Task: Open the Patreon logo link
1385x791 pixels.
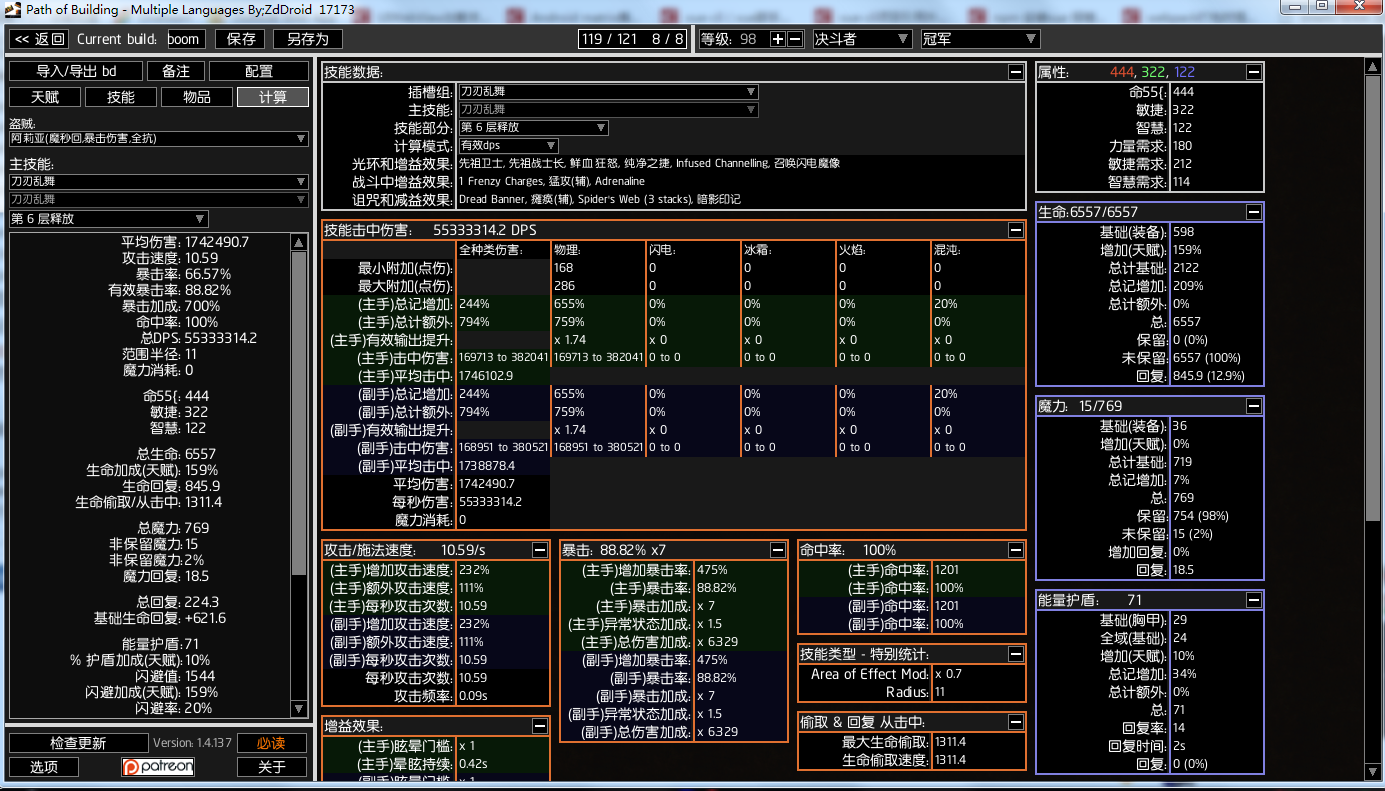Action: point(158,766)
